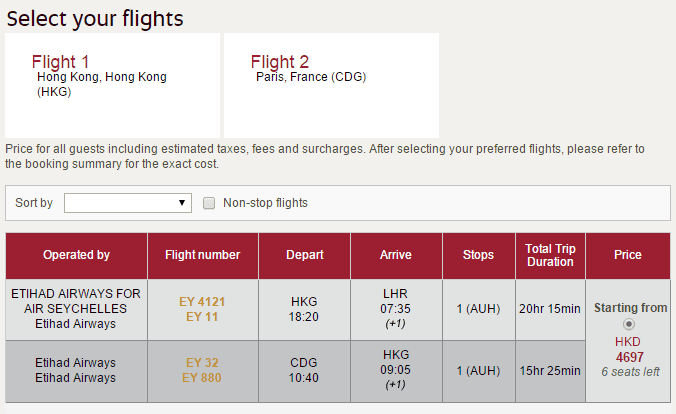This screenshot has height=414, width=676.
Task: View details for flight EY 32
Action: (x=202, y=362)
